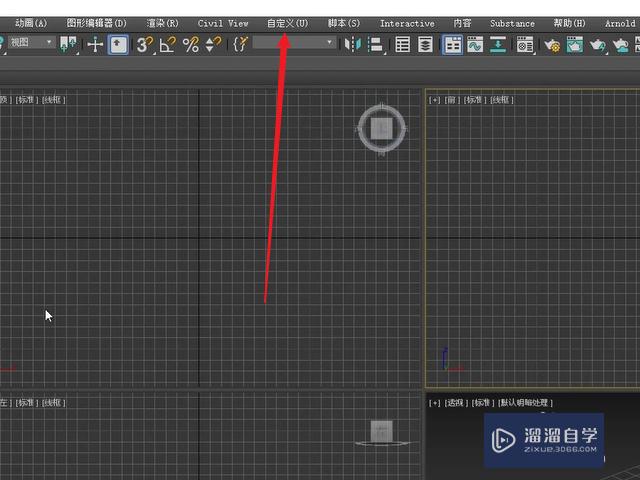640x480 pixels.
Task: Open the Curve Editor
Action: (475, 44)
